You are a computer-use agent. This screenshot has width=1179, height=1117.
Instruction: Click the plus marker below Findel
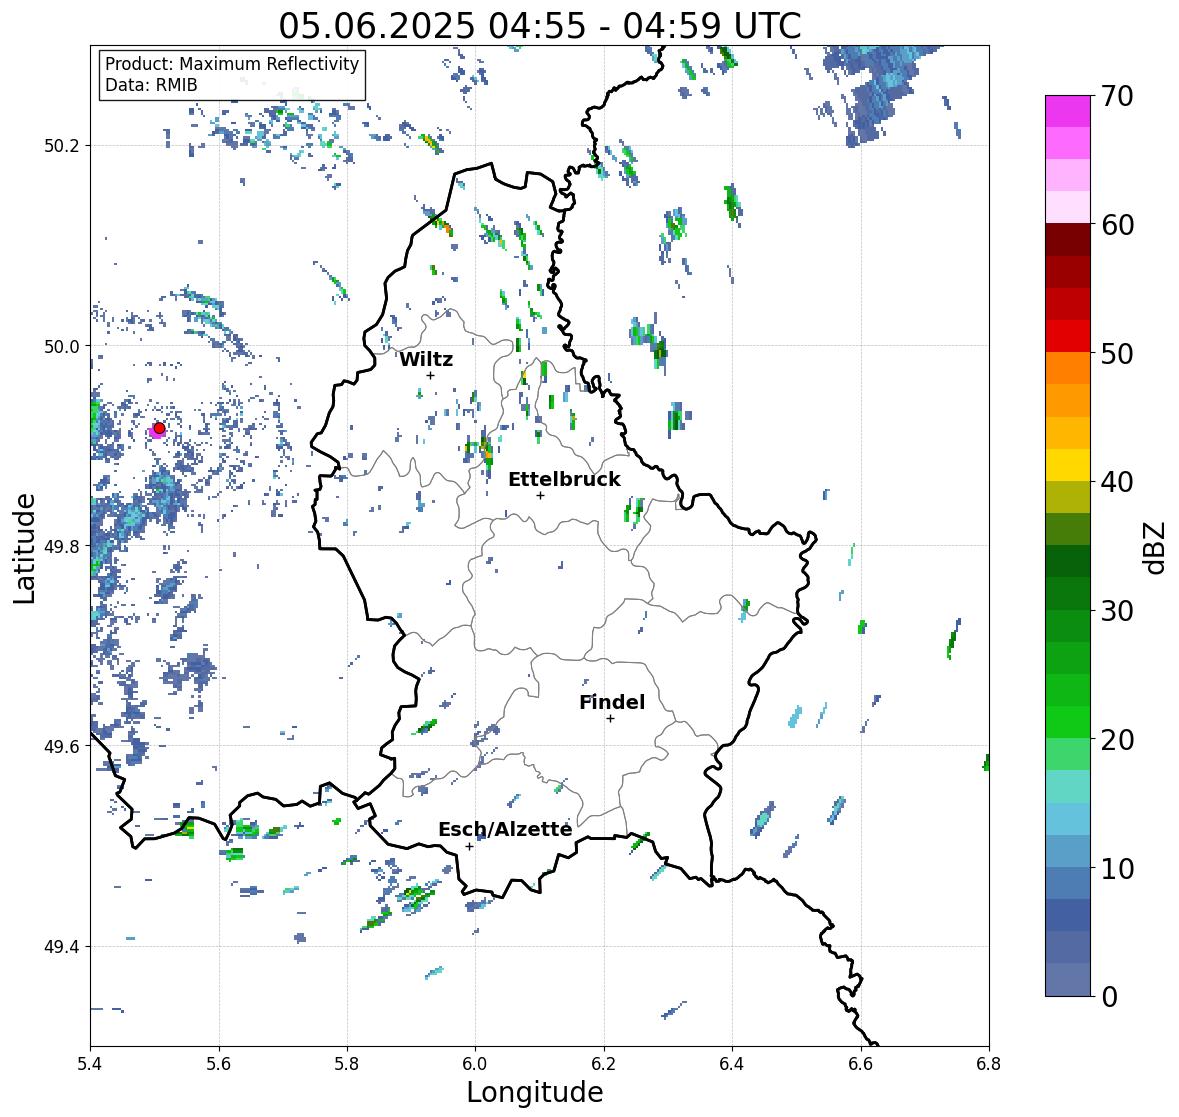611,719
